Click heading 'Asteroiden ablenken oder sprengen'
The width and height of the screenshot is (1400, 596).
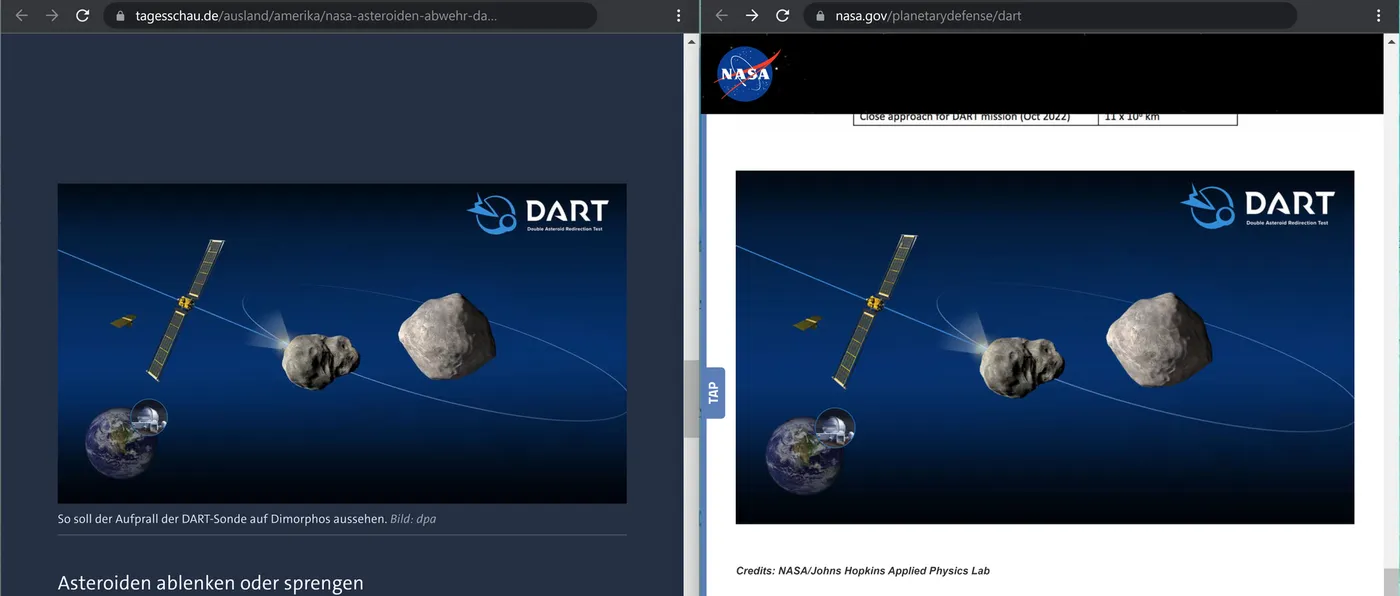(x=210, y=582)
